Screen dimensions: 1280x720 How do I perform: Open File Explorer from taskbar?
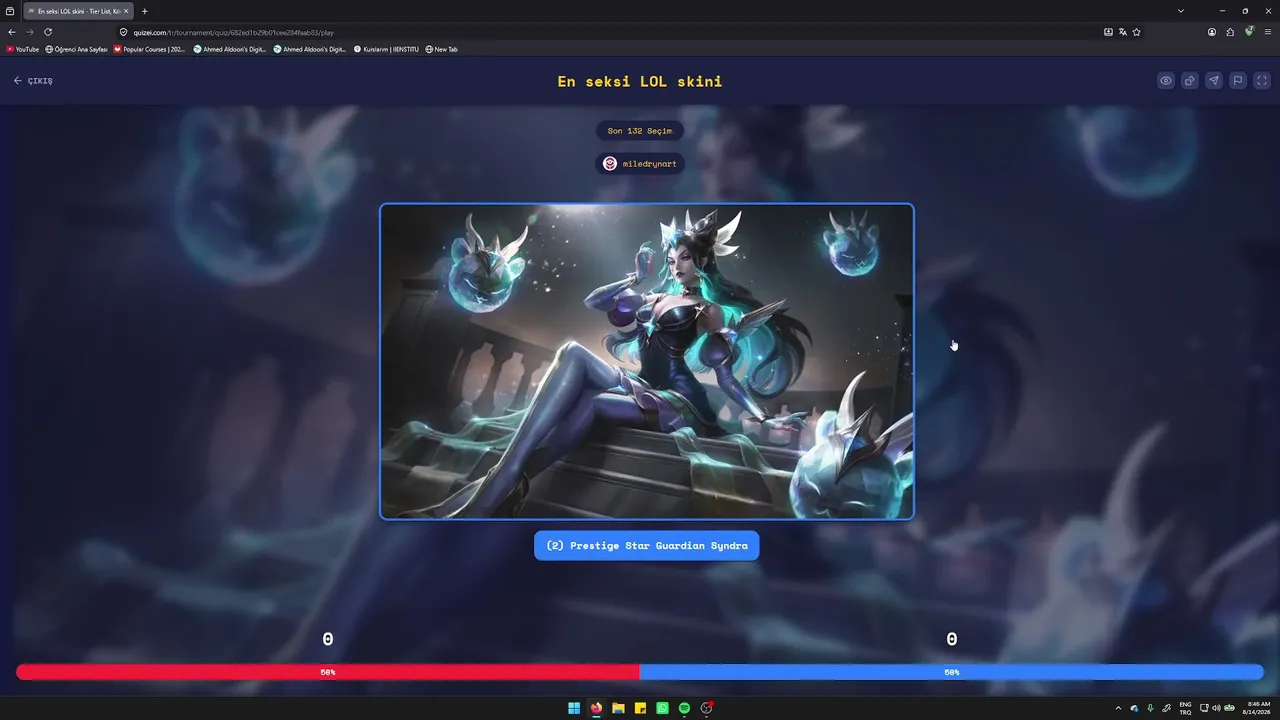click(618, 708)
